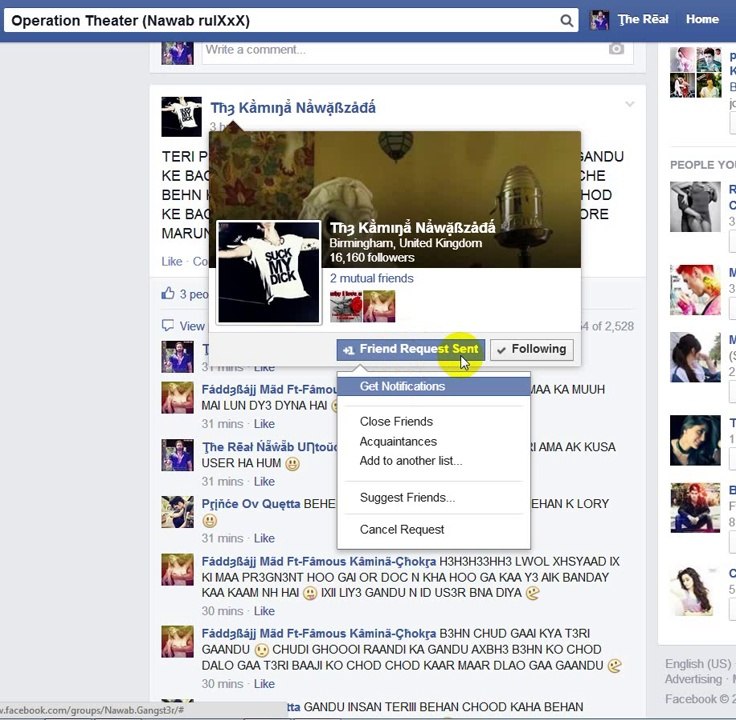This screenshot has height=720, width=736.
Task: Click avatar beside 'B3HN CHUD GAAI' comment
Action: [x=177, y=642]
